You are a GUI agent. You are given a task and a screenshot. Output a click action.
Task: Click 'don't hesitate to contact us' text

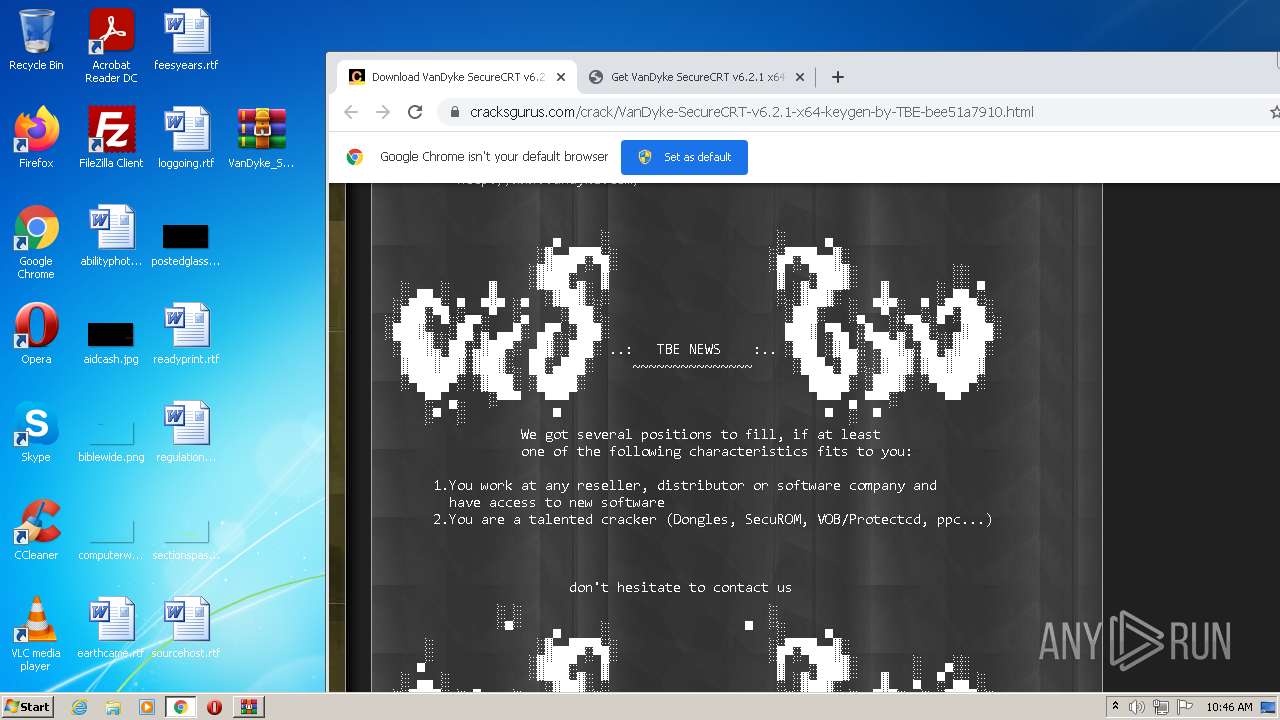pyautogui.click(x=680, y=587)
